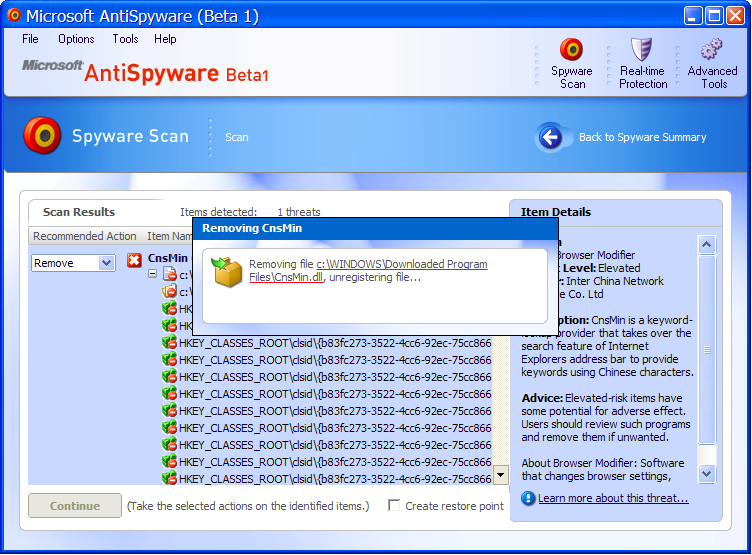Click the Removing CnsMin dialog title
This screenshot has width=752, height=555.
point(252,228)
